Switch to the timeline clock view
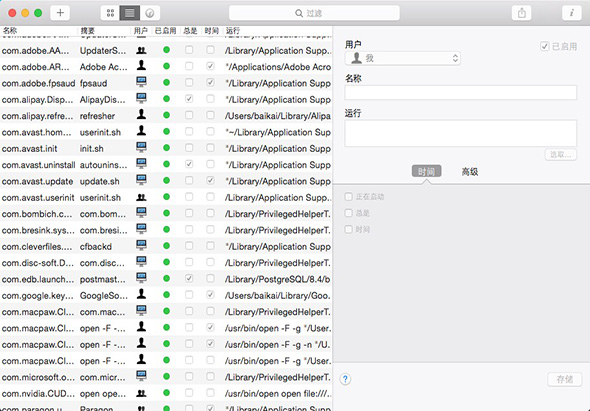The height and width of the screenshot is (411, 590). 150,13
